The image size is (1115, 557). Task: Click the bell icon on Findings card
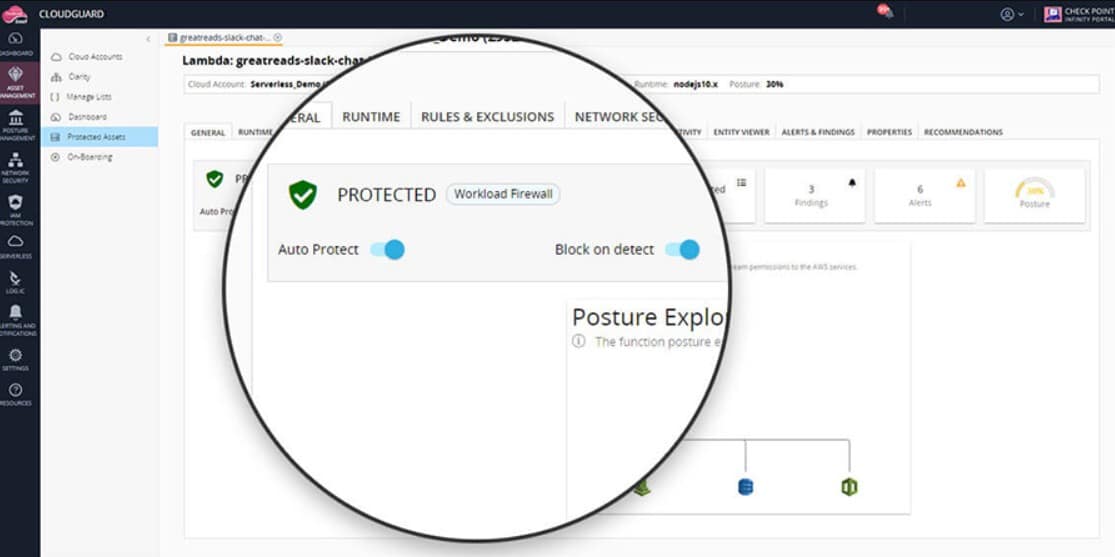(852, 183)
